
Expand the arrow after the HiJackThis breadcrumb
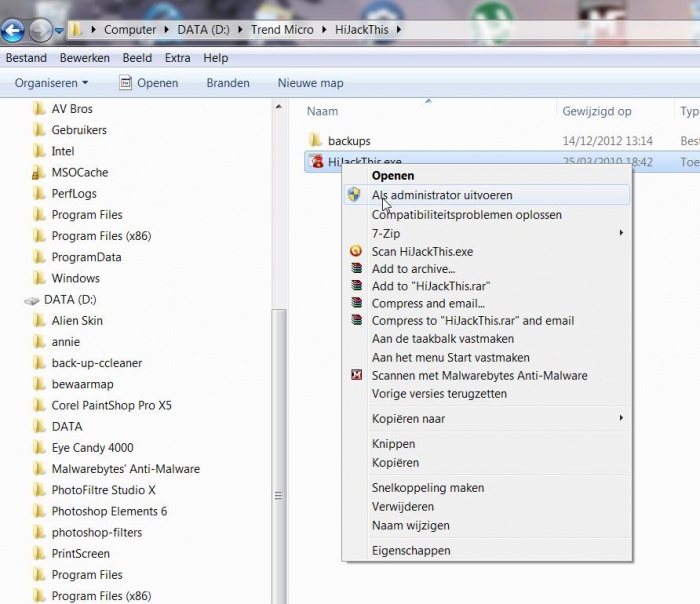[x=399, y=29]
